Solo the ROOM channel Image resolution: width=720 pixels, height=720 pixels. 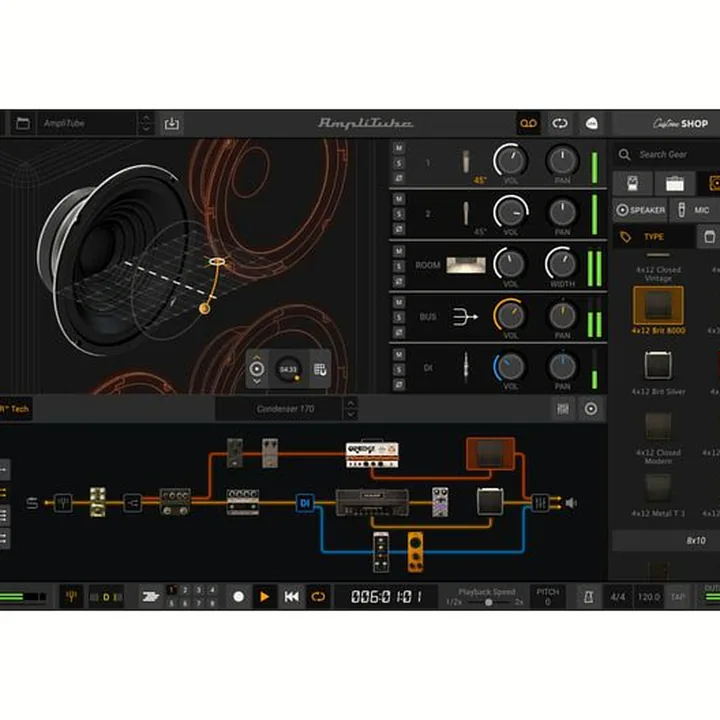399,266
